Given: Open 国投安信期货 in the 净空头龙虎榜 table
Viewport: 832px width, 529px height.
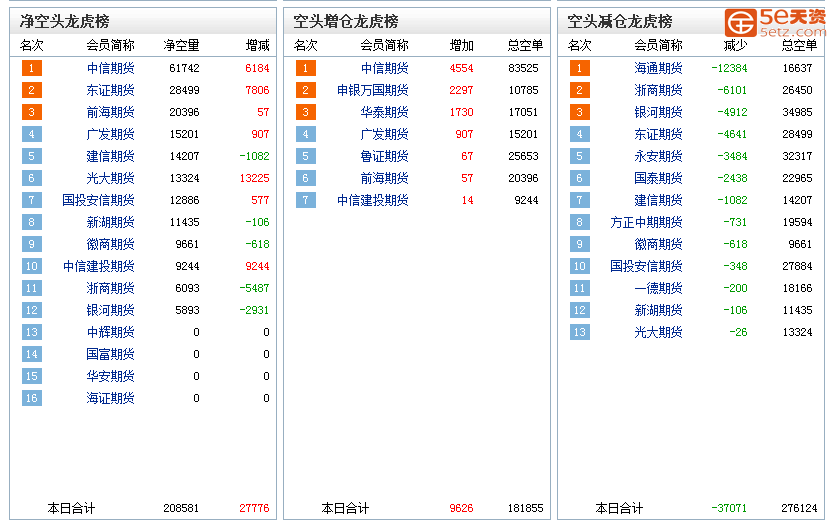Looking at the screenshot, I should tap(98, 201).
